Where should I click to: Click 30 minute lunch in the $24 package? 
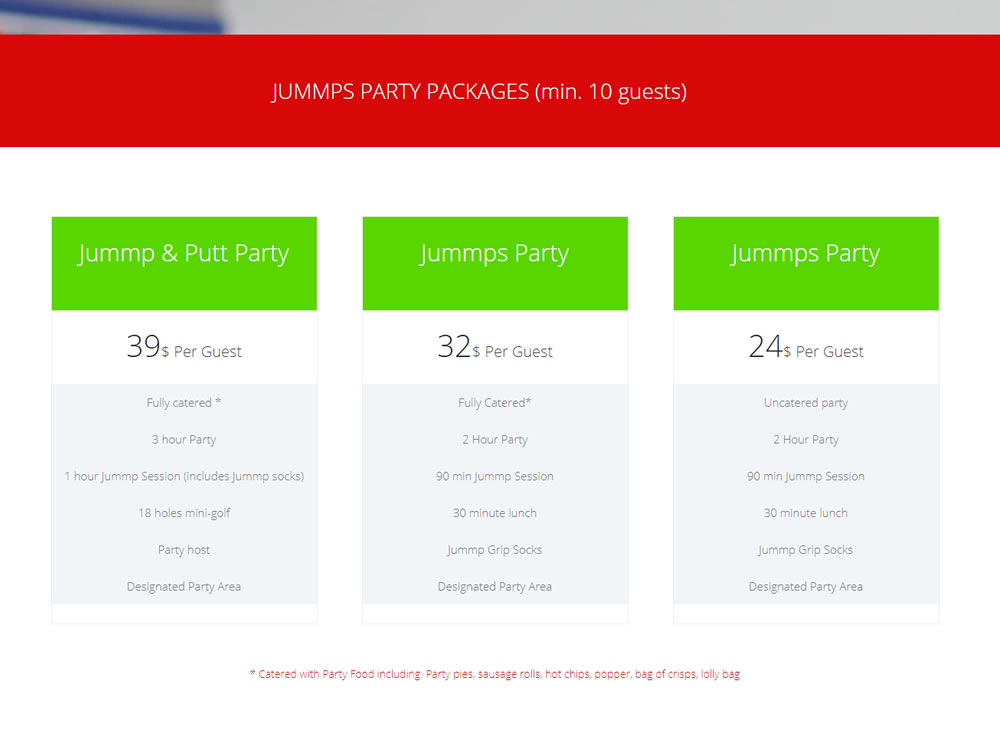click(x=806, y=513)
